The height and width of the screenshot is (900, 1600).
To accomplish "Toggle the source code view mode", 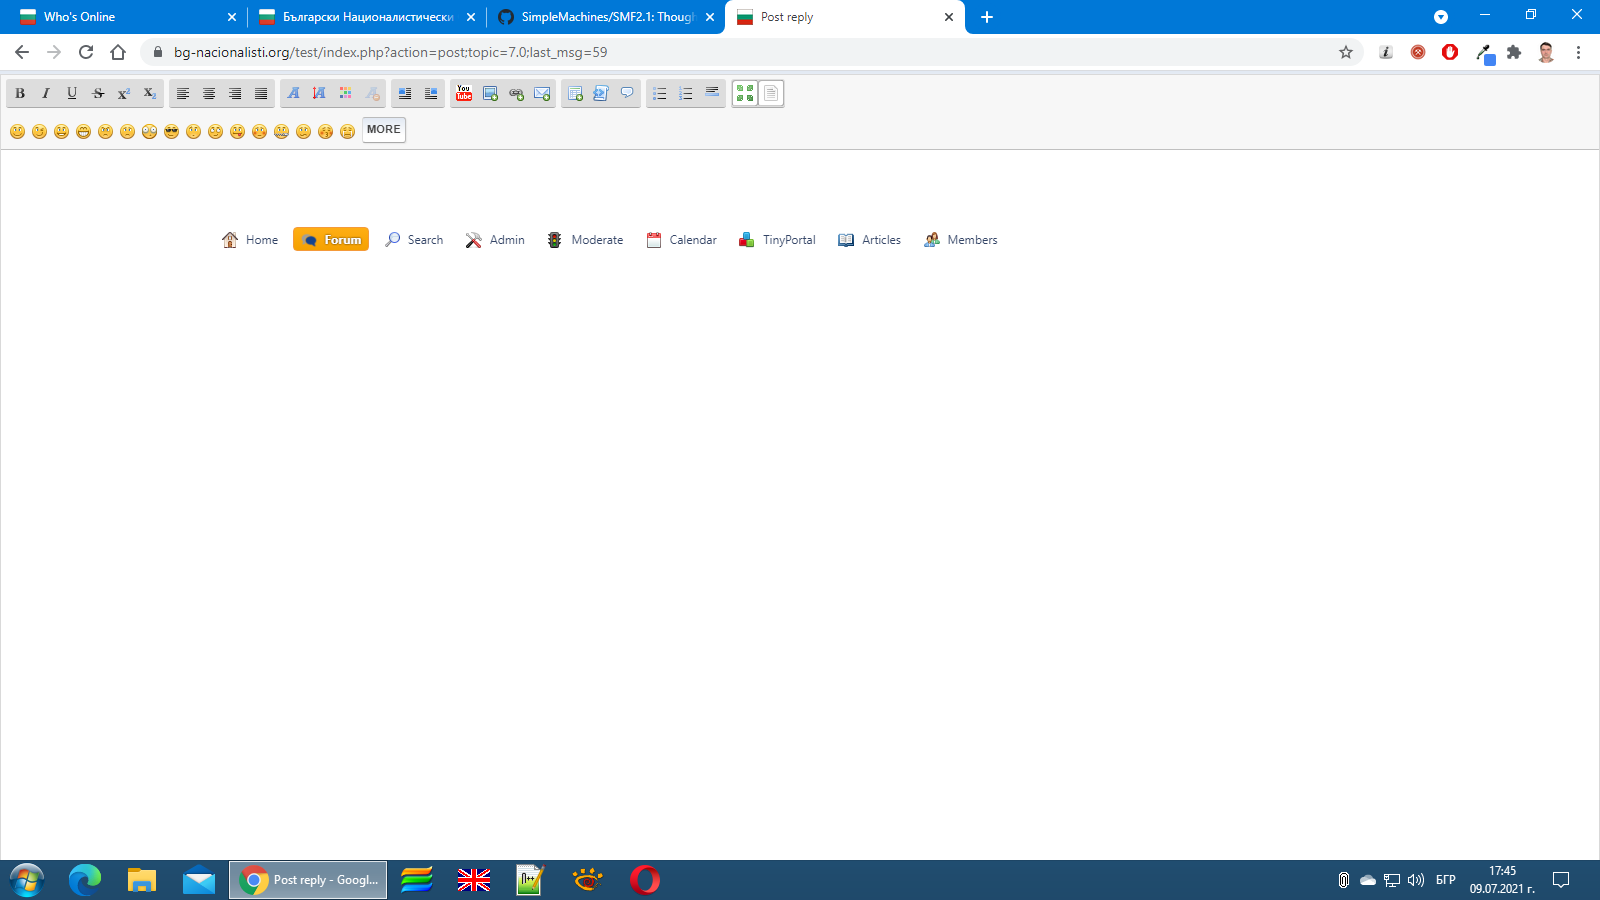I will pyautogui.click(x=770, y=93).
